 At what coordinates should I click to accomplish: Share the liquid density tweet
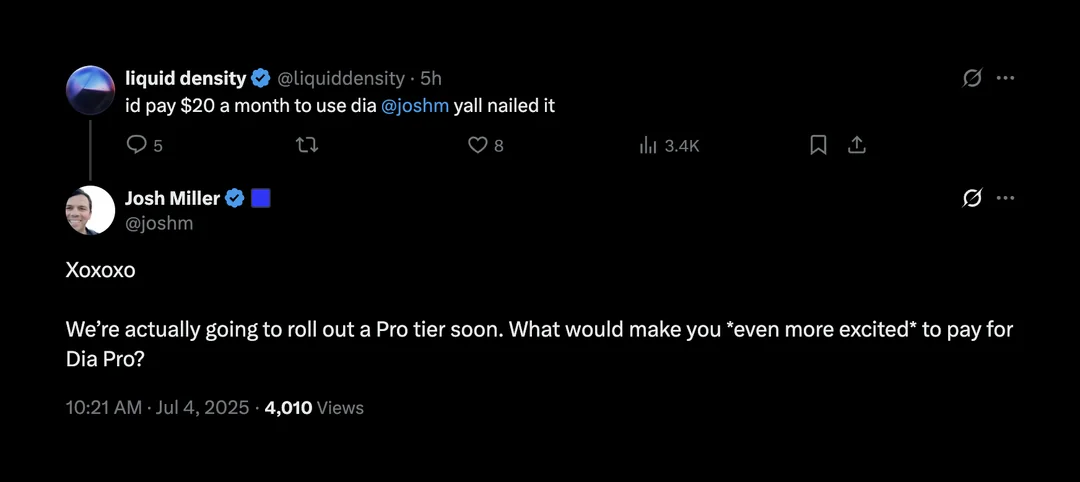pyautogui.click(x=855, y=145)
